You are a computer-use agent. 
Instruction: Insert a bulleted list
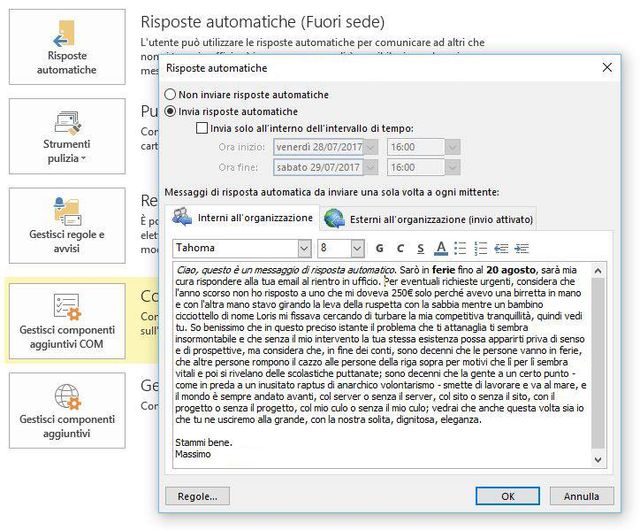[461, 248]
